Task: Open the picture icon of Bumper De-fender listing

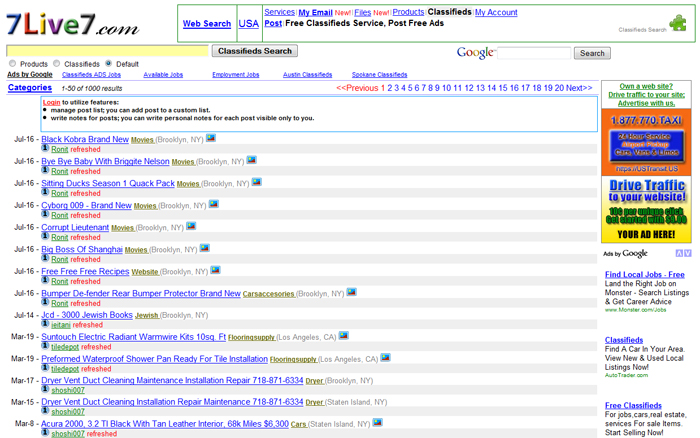Action: [x=352, y=292]
